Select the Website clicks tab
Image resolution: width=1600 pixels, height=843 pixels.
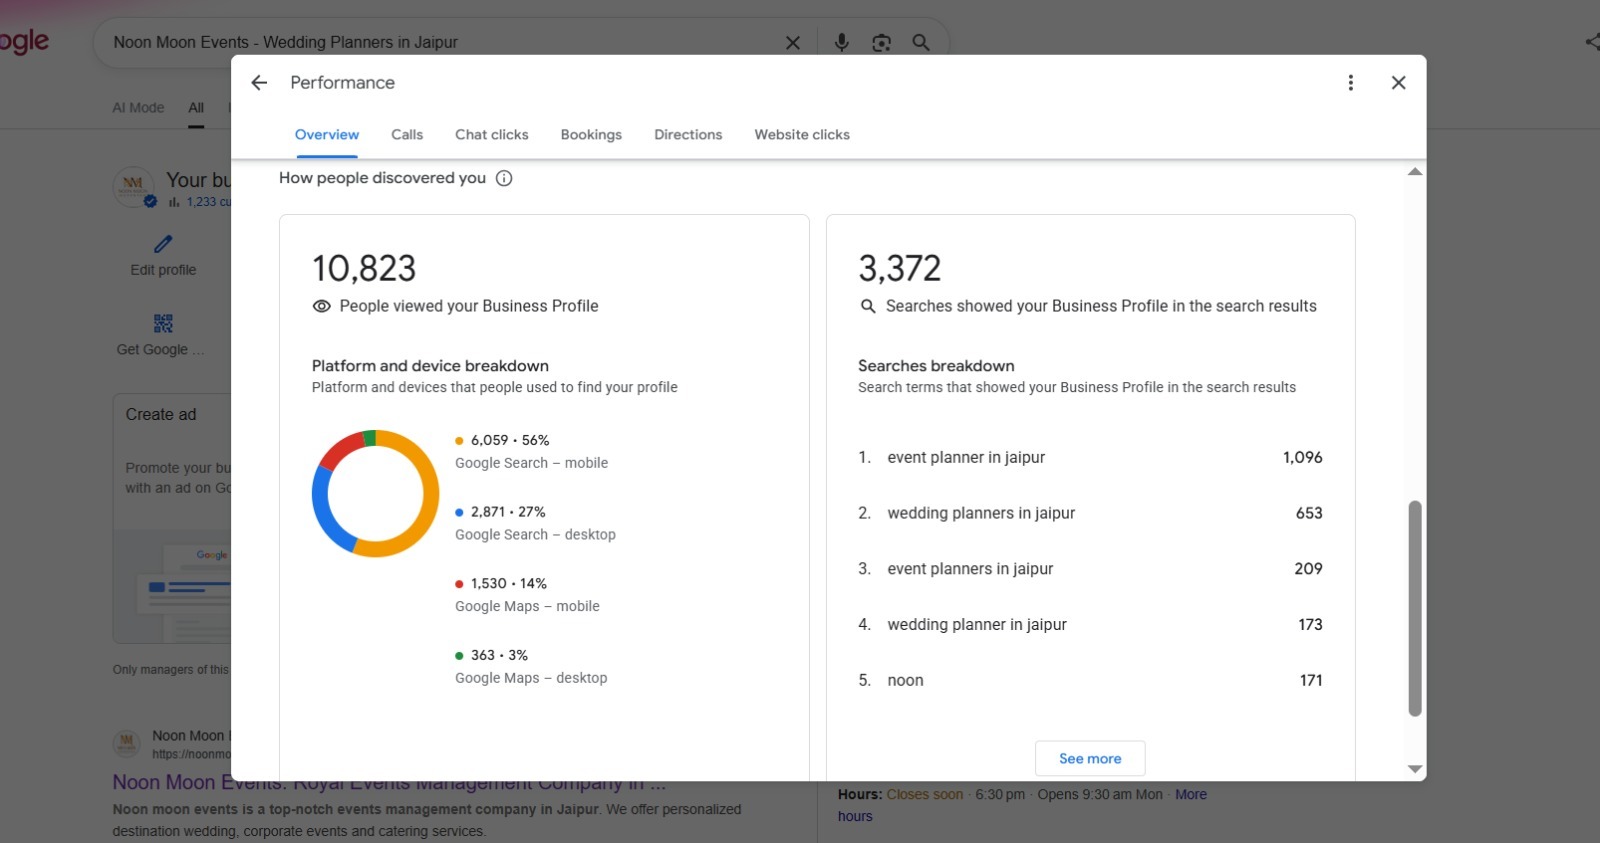coord(802,135)
